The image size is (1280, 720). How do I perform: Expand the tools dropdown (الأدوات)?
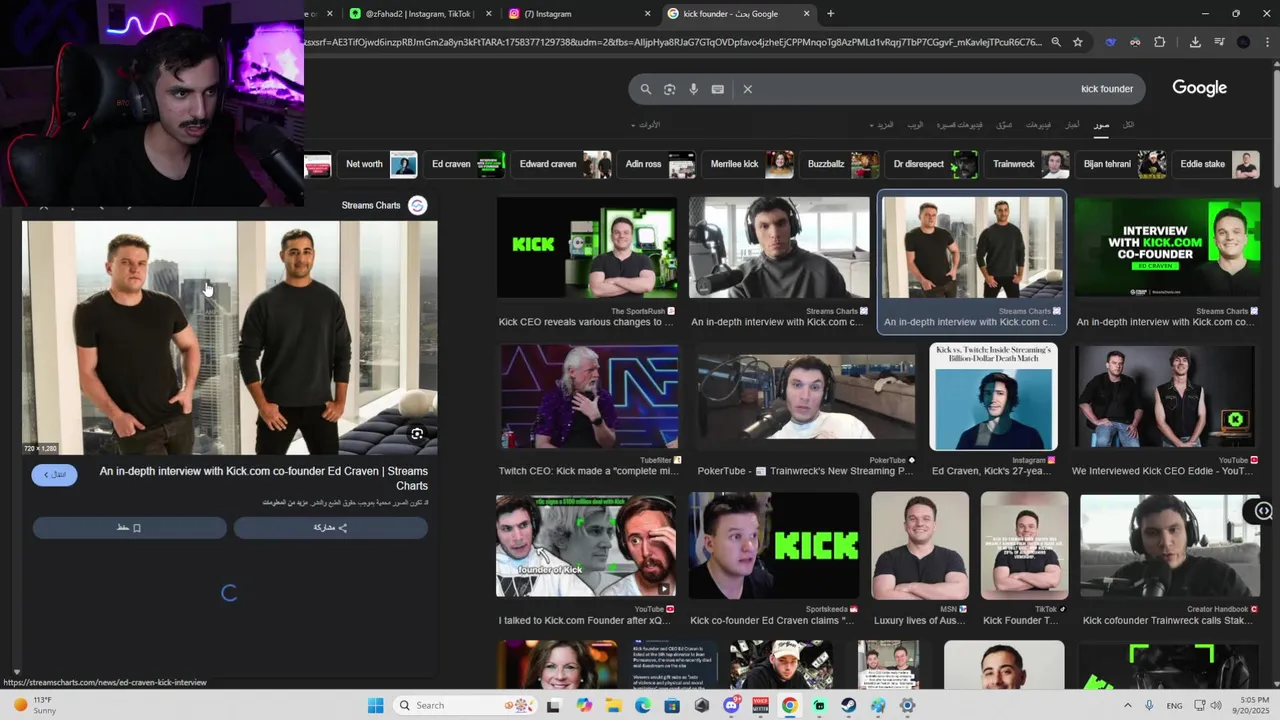pyautogui.click(x=646, y=125)
